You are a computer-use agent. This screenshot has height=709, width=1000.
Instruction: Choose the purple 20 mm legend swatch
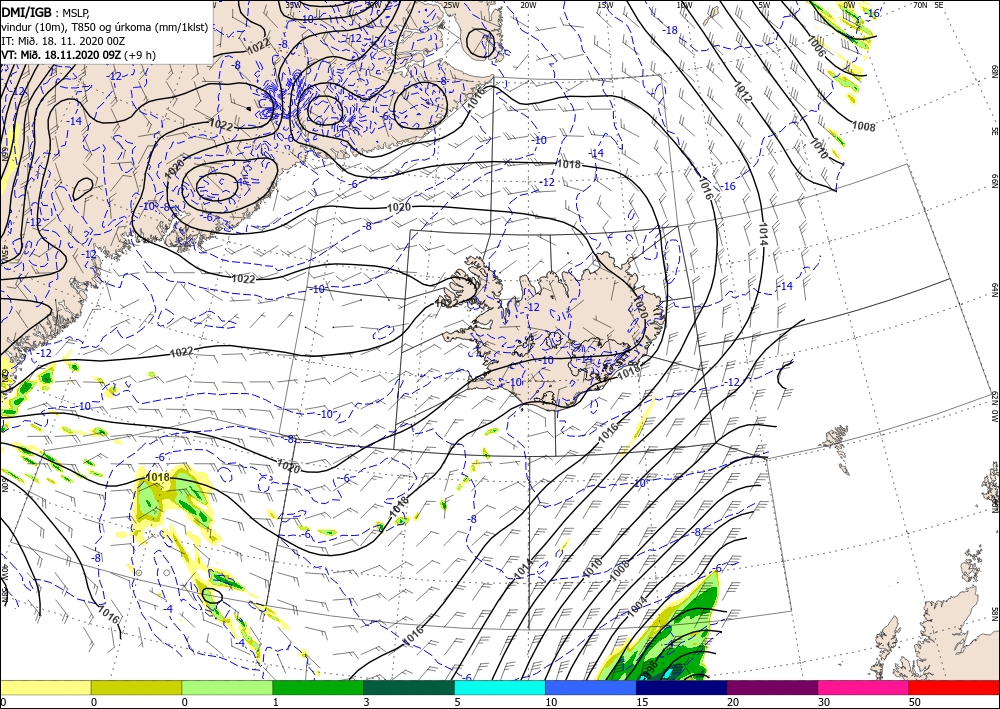[772, 687]
